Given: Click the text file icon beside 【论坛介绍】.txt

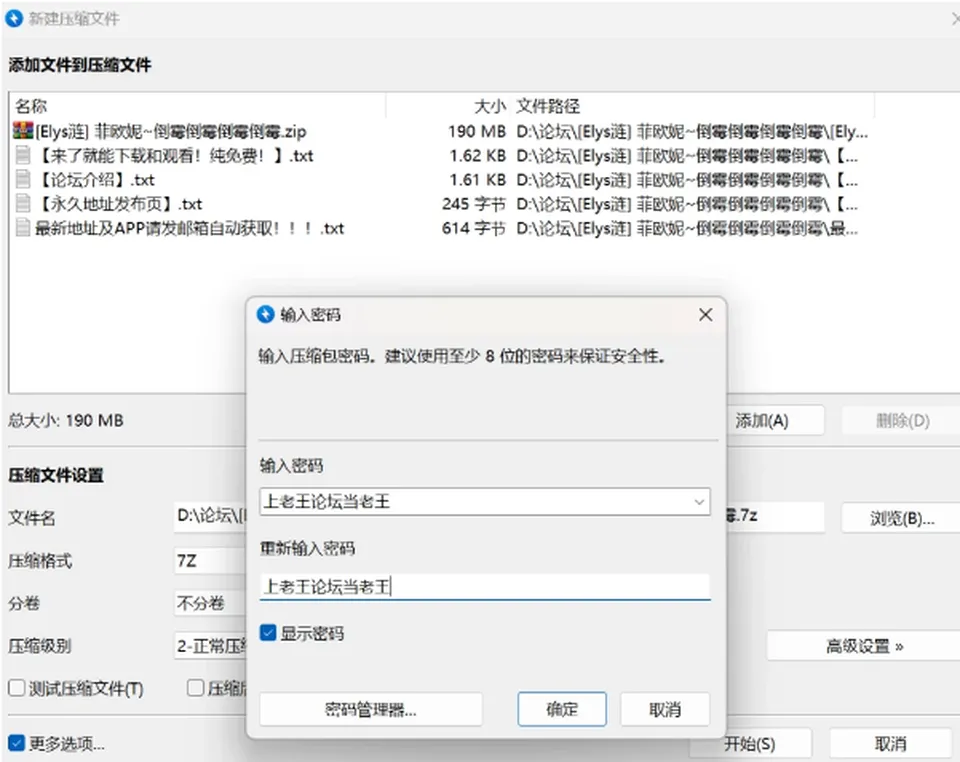Looking at the screenshot, I should click(23, 179).
